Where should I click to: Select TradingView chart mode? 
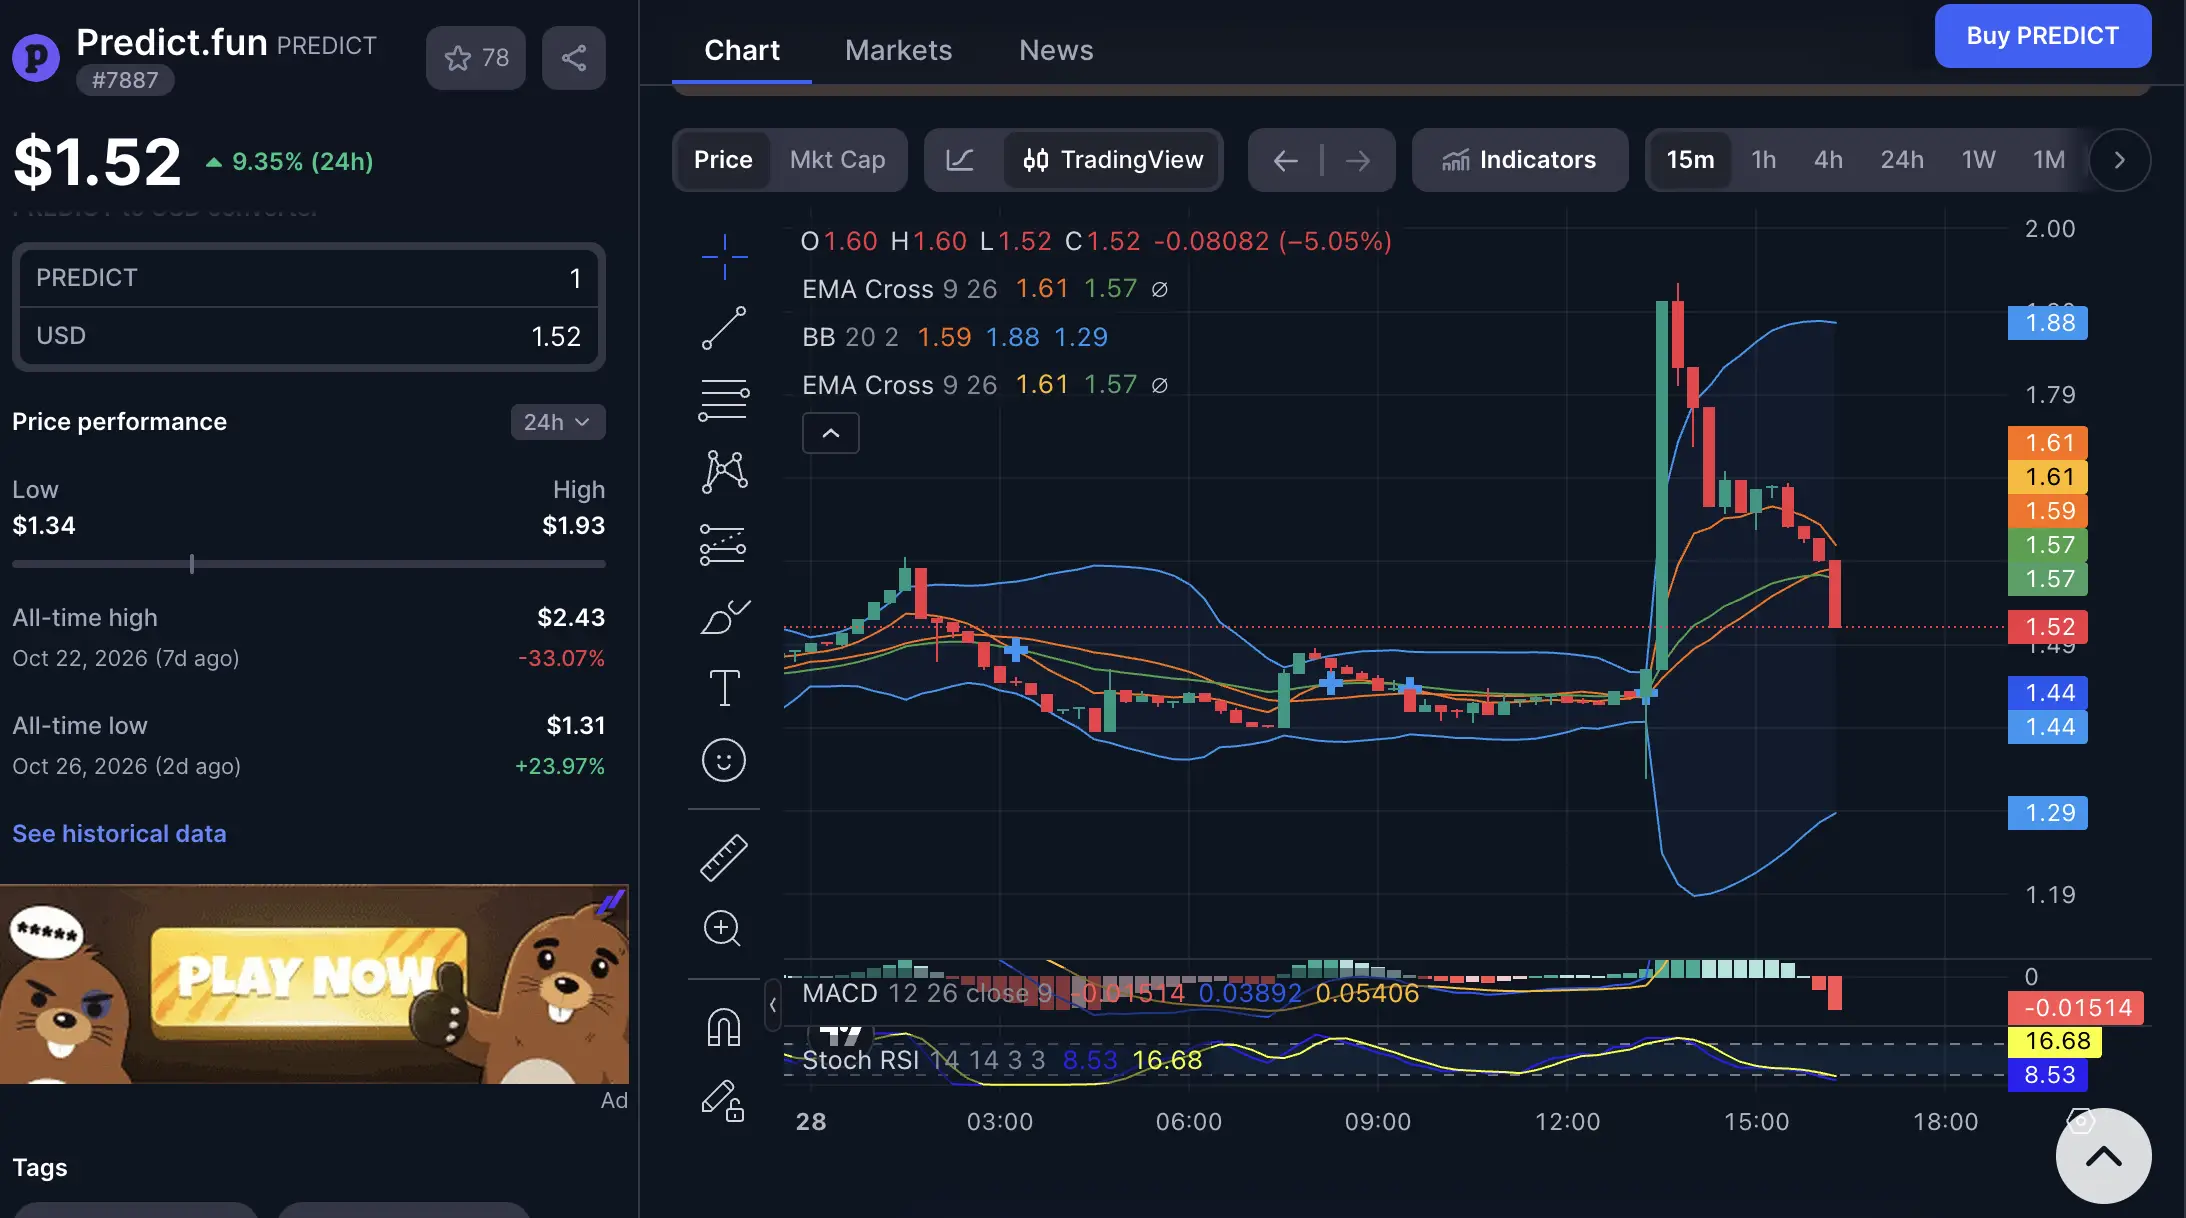coord(1113,160)
